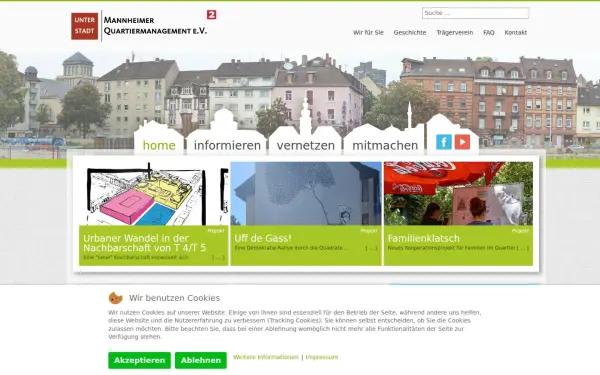Click read-more [...] under Urbaner Wandel

click(218, 258)
